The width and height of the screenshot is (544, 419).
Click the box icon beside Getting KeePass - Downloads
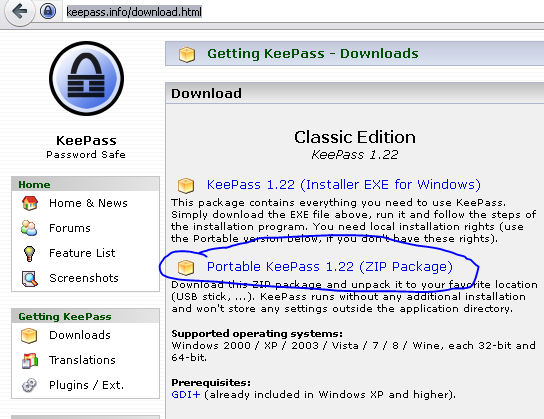[x=187, y=54]
